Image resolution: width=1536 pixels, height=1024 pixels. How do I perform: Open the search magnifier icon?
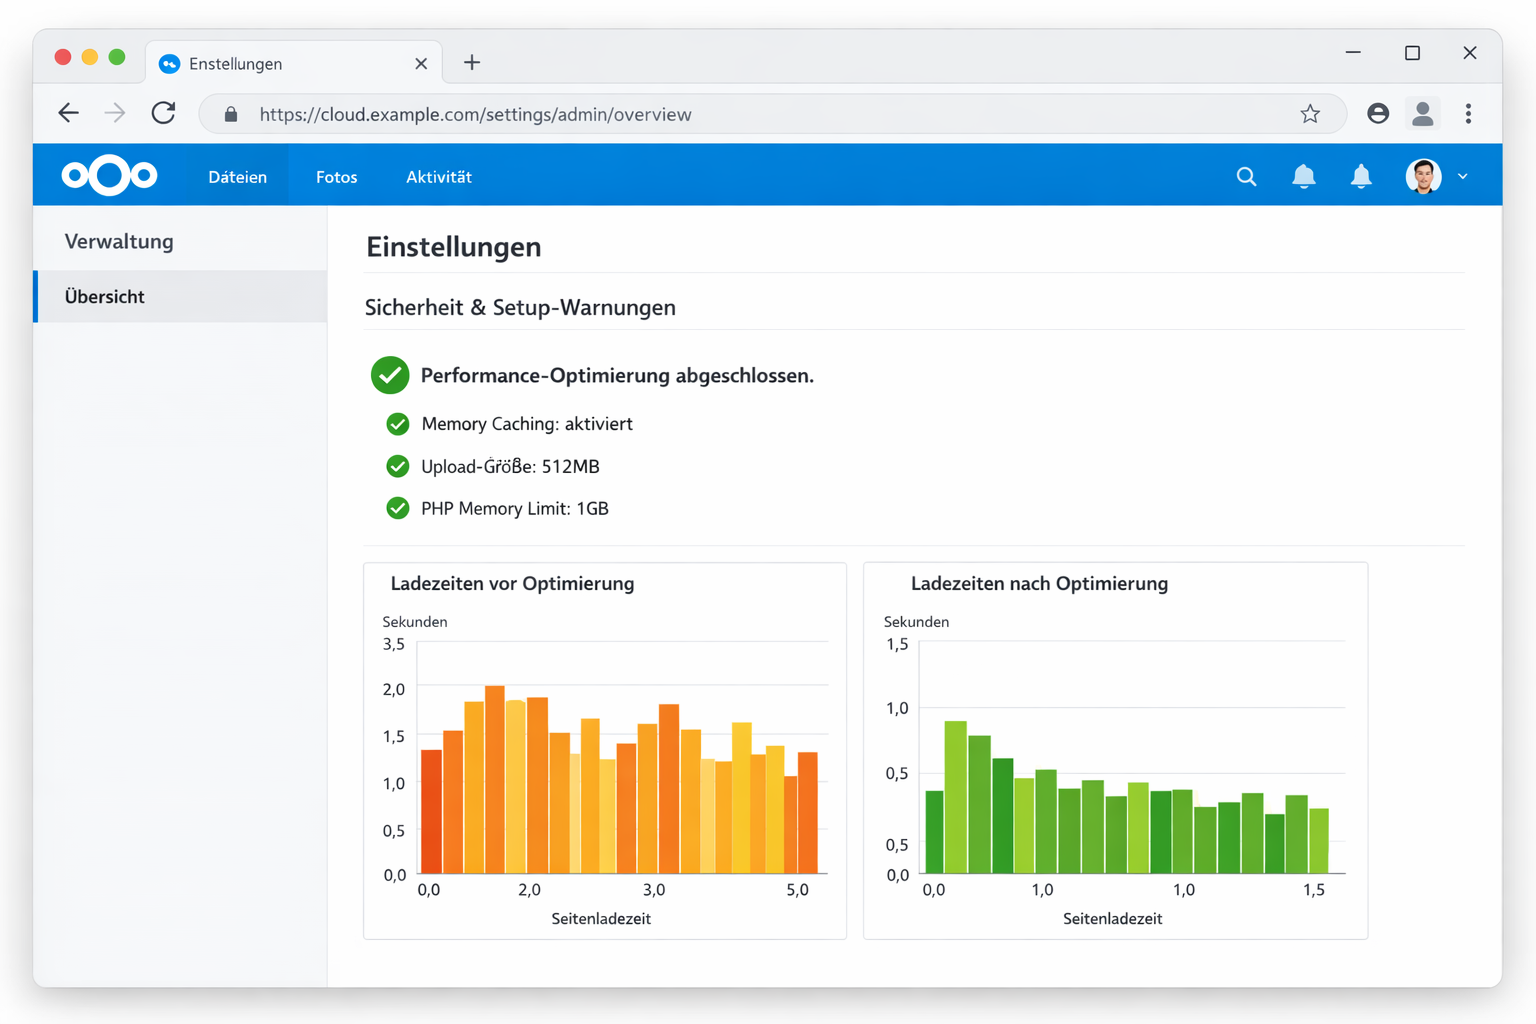(1246, 176)
